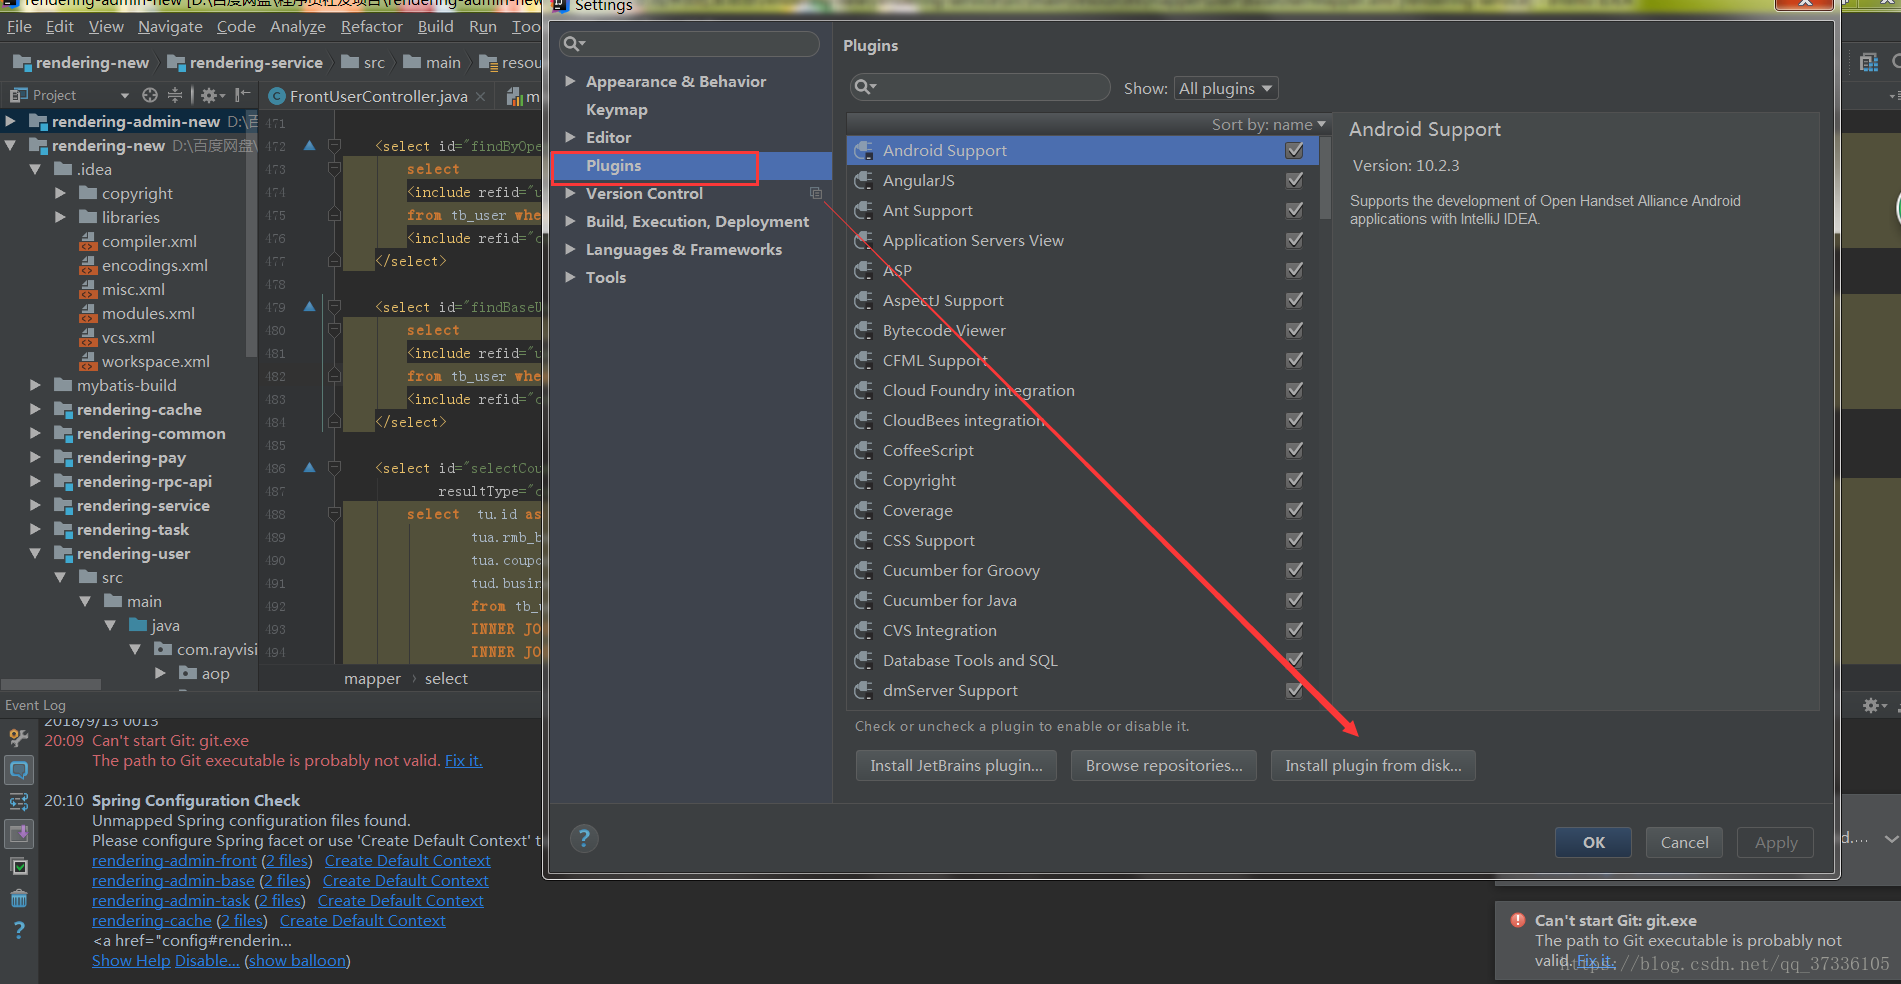Image resolution: width=1901 pixels, height=984 pixels.
Task: Expand Build, Execution, Deployment settings
Action: pyautogui.click(x=570, y=221)
